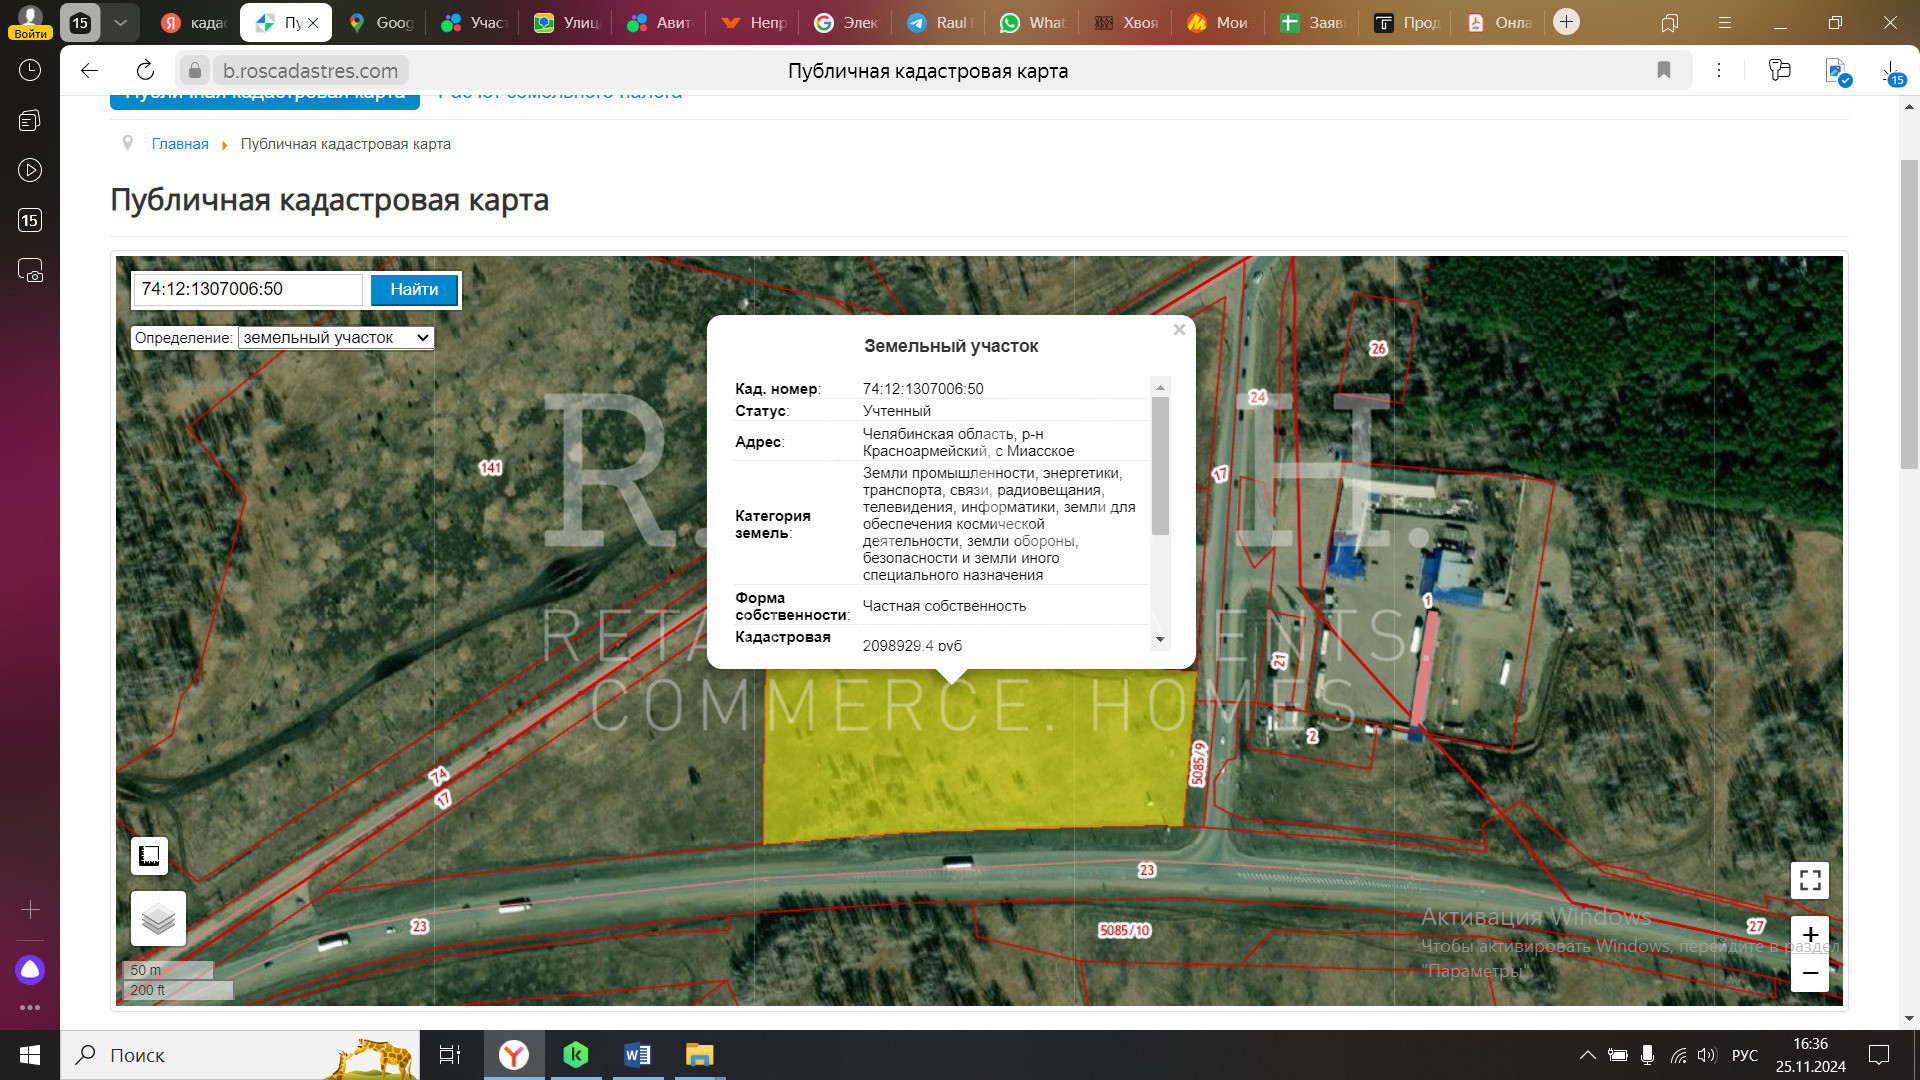
Task: Close the land parcel info popup
Action: (x=1179, y=330)
